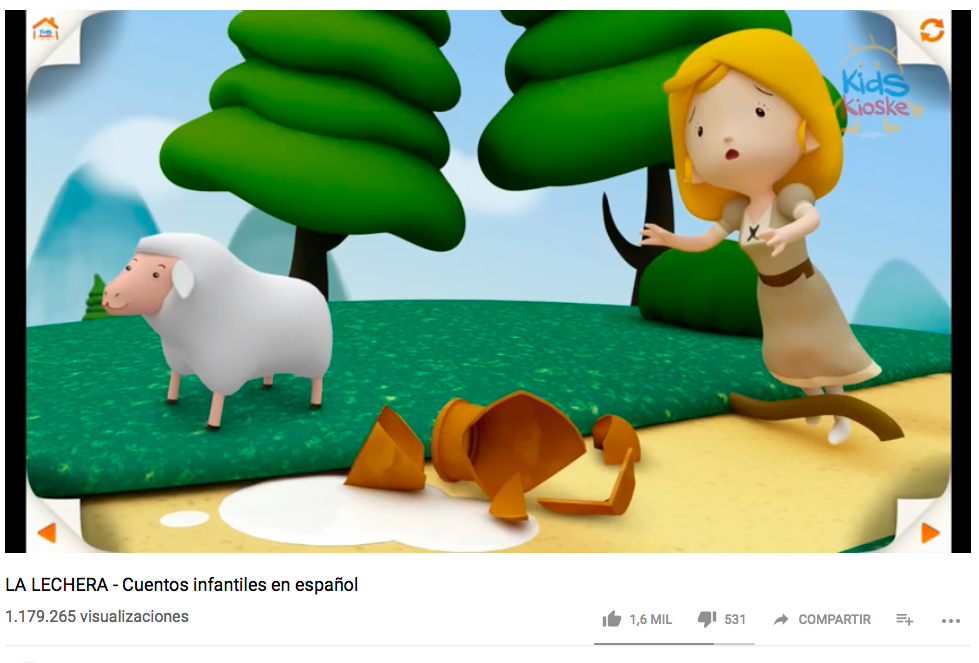
Task: Click the 1,6 MIL likes count
Action: (651, 619)
